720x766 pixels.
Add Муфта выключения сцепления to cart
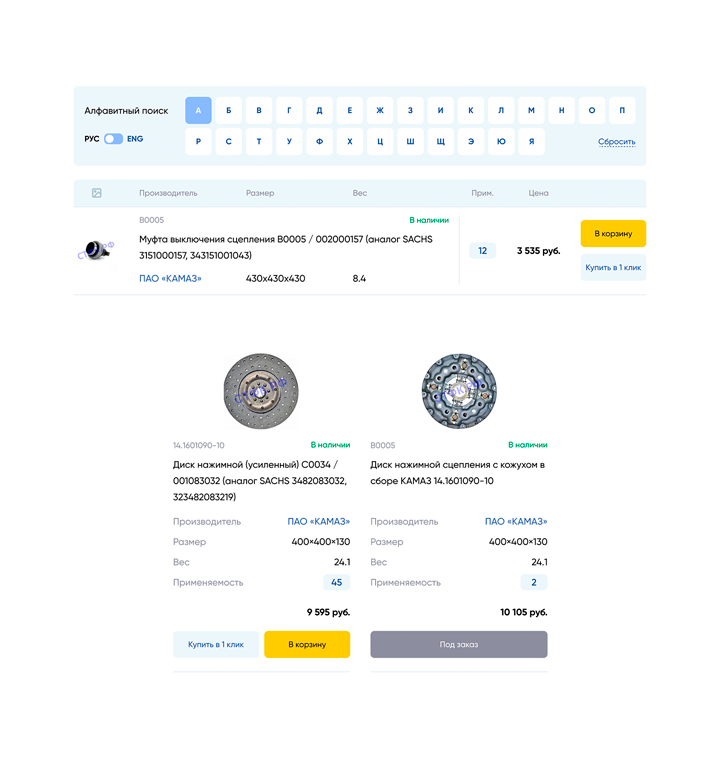click(612, 233)
